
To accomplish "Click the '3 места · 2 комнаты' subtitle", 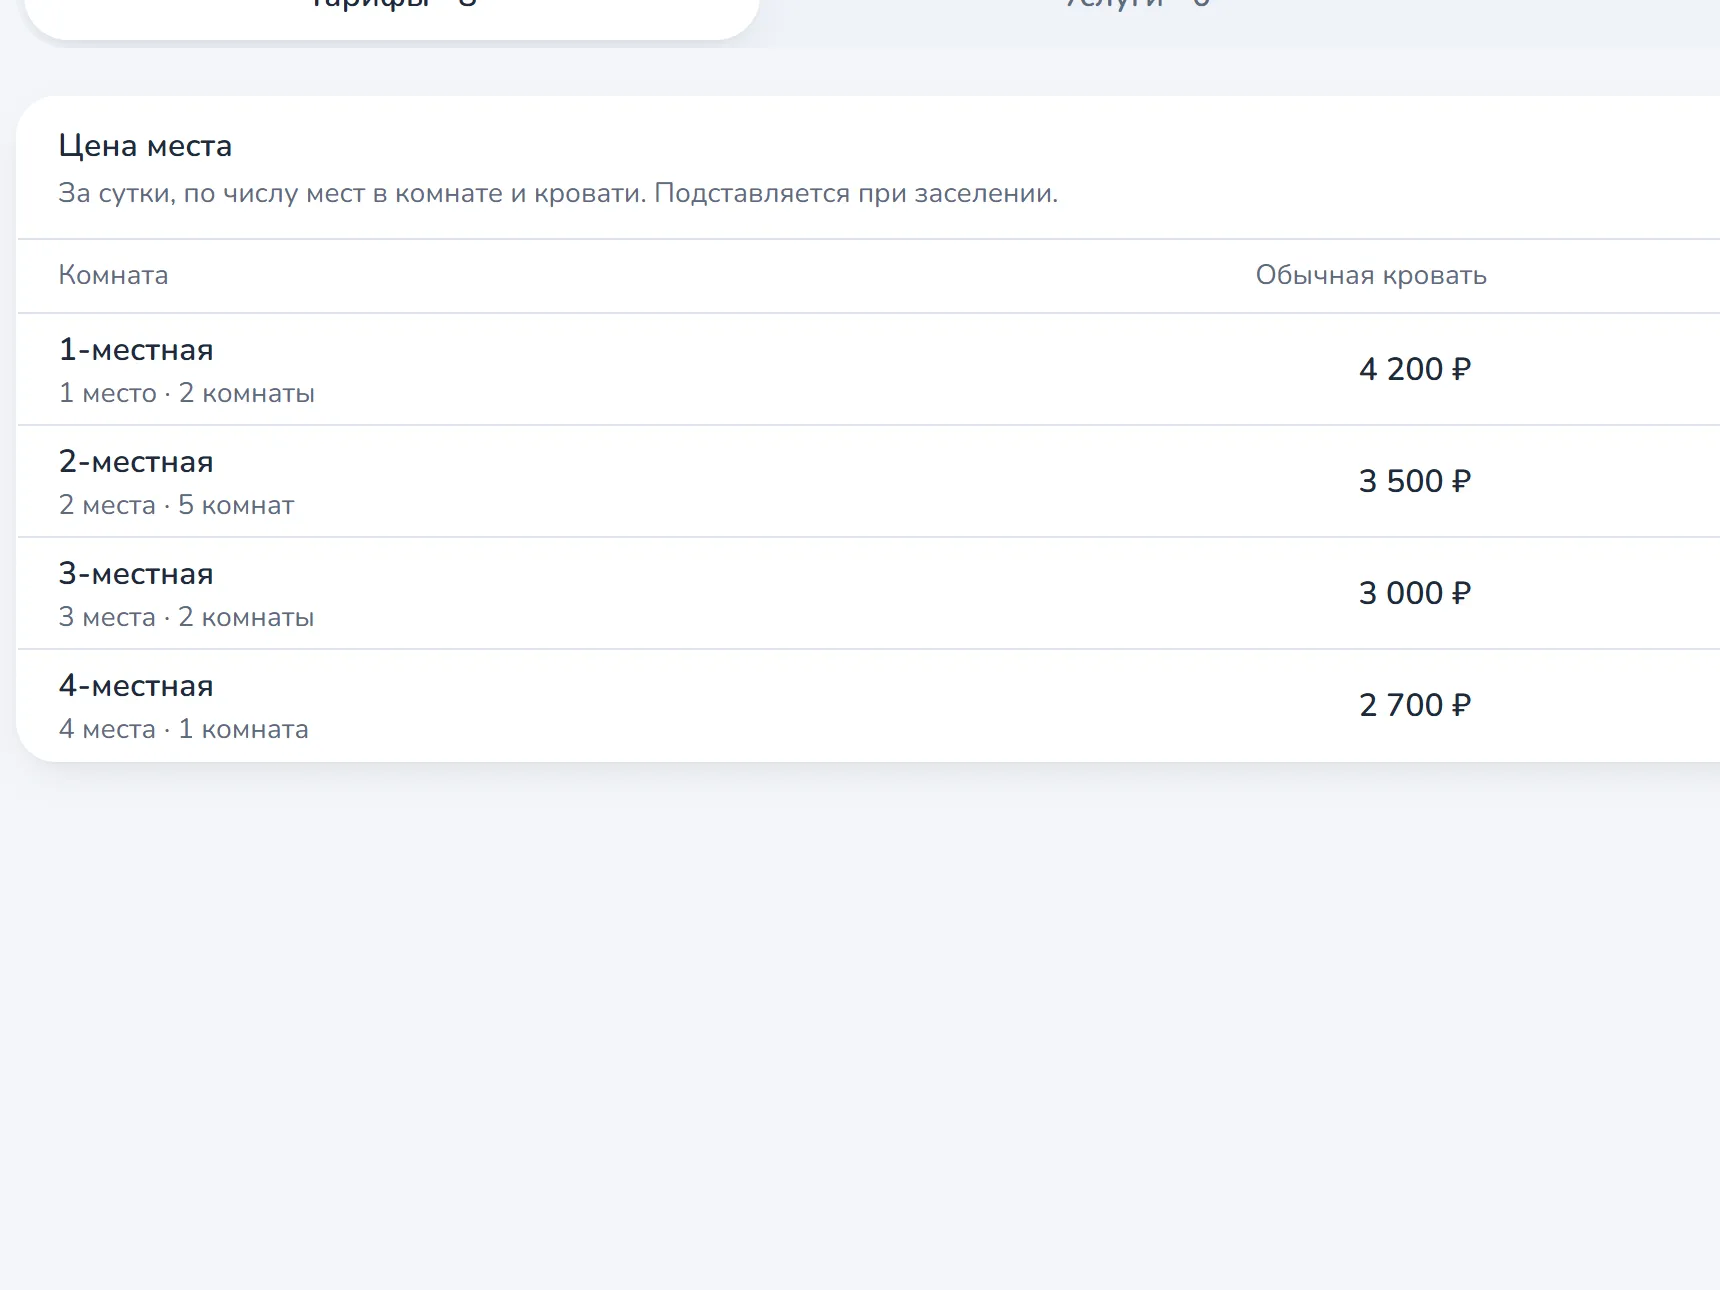I will pos(186,617).
